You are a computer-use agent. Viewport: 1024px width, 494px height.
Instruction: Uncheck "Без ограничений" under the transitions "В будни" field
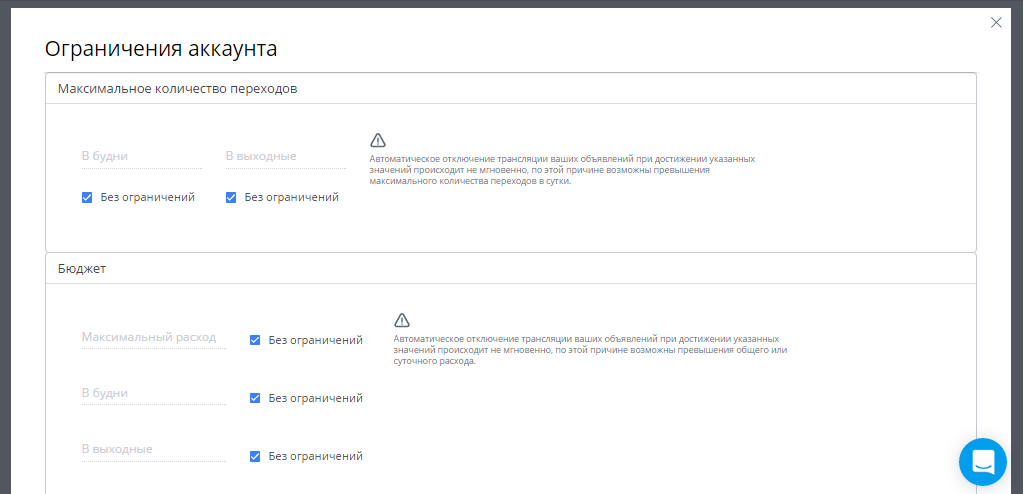[87, 198]
